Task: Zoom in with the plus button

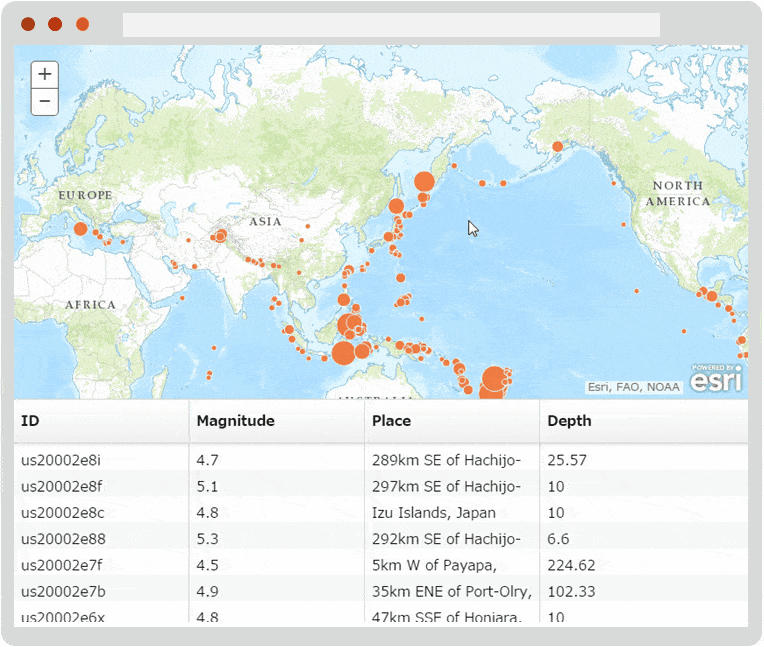Action: tap(45, 75)
